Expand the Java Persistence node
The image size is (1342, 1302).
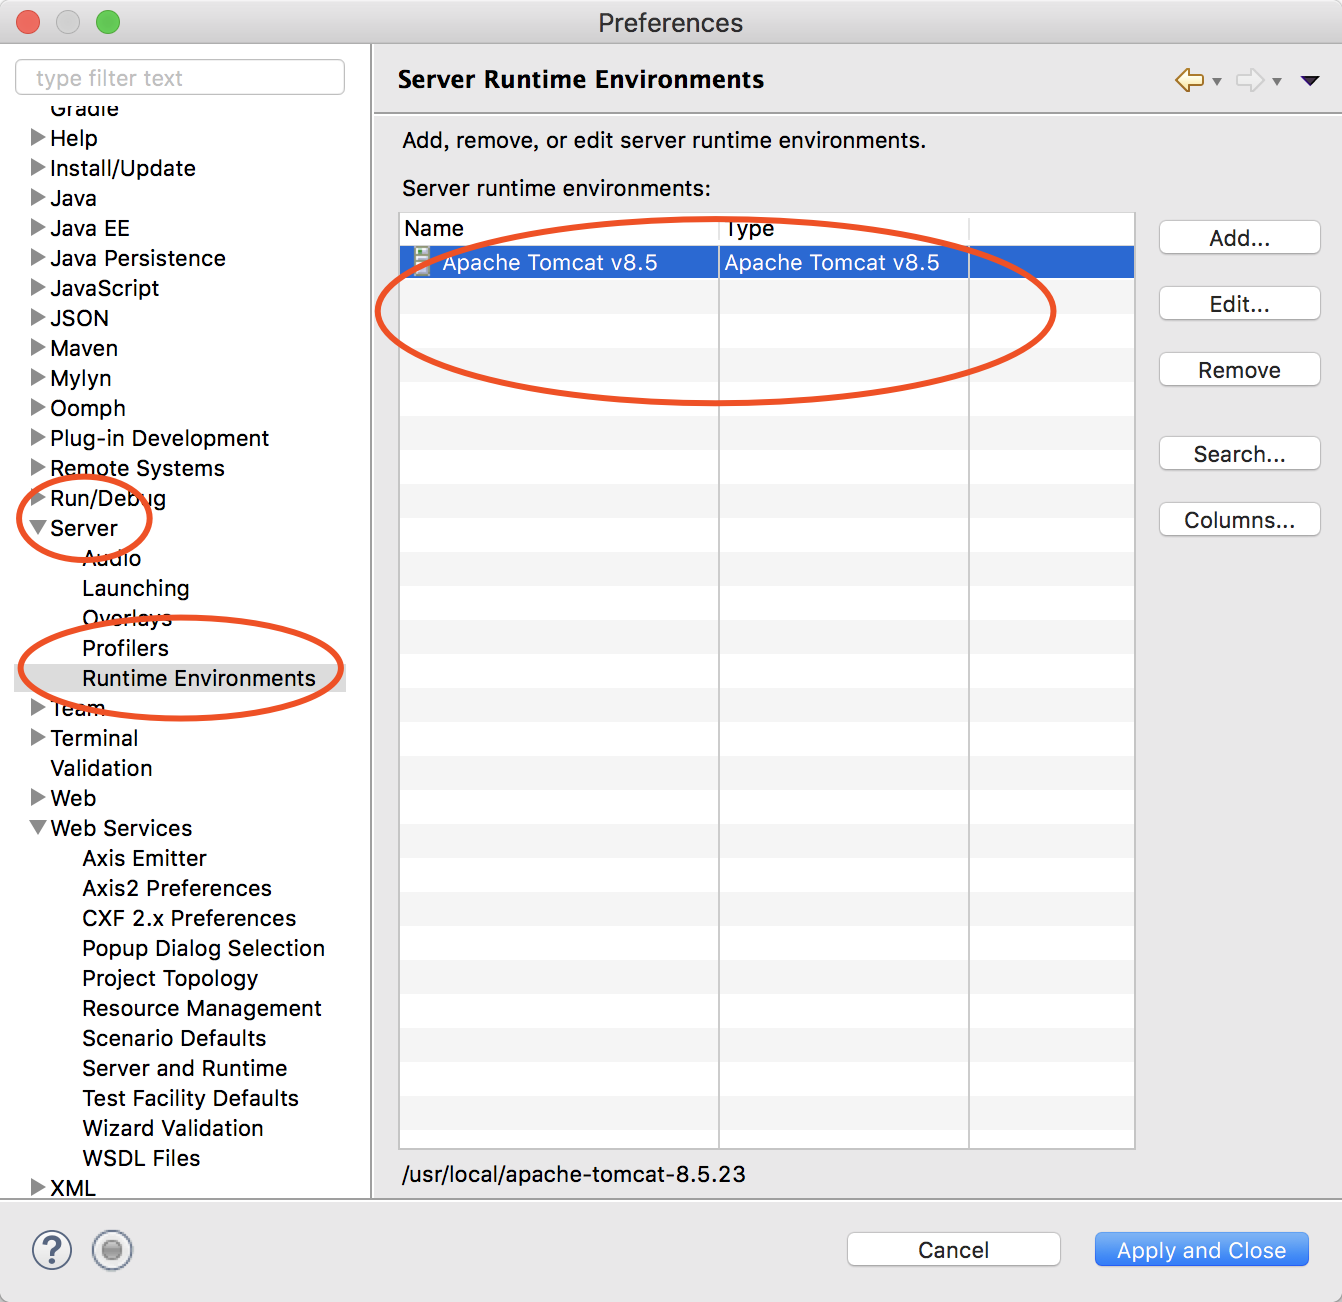[38, 257]
